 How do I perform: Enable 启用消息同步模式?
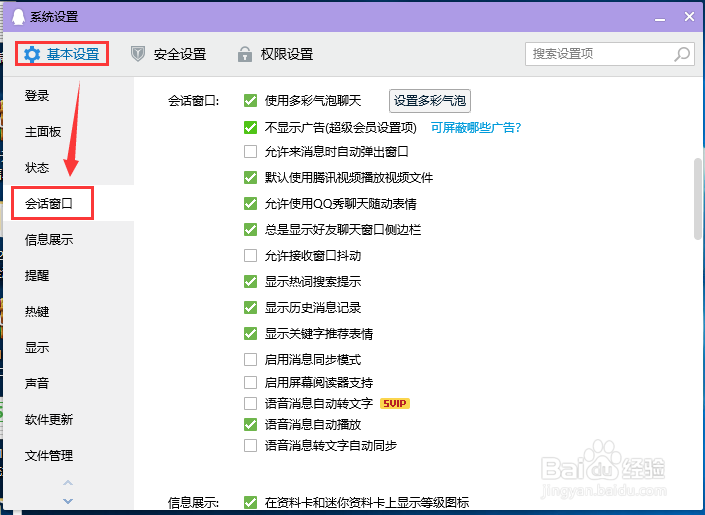[x=250, y=359]
